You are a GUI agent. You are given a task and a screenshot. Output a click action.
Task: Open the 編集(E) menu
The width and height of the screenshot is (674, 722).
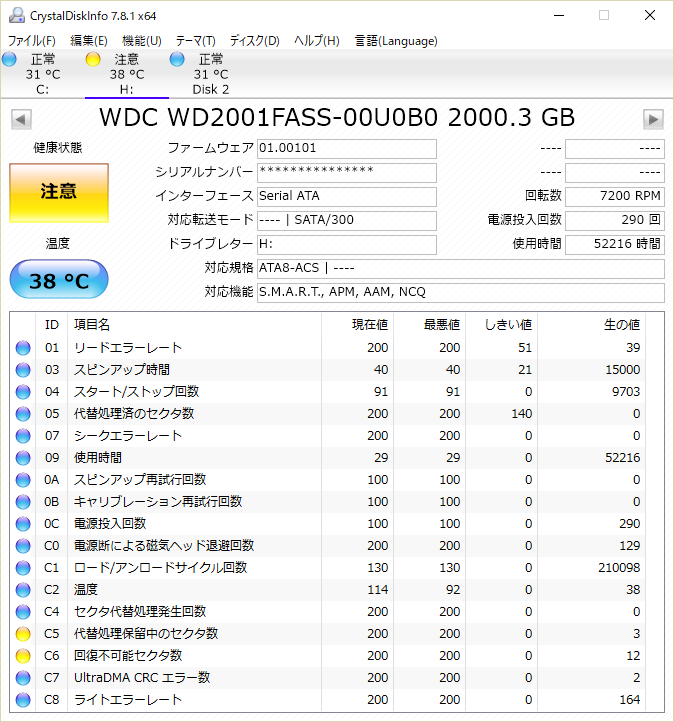89,41
